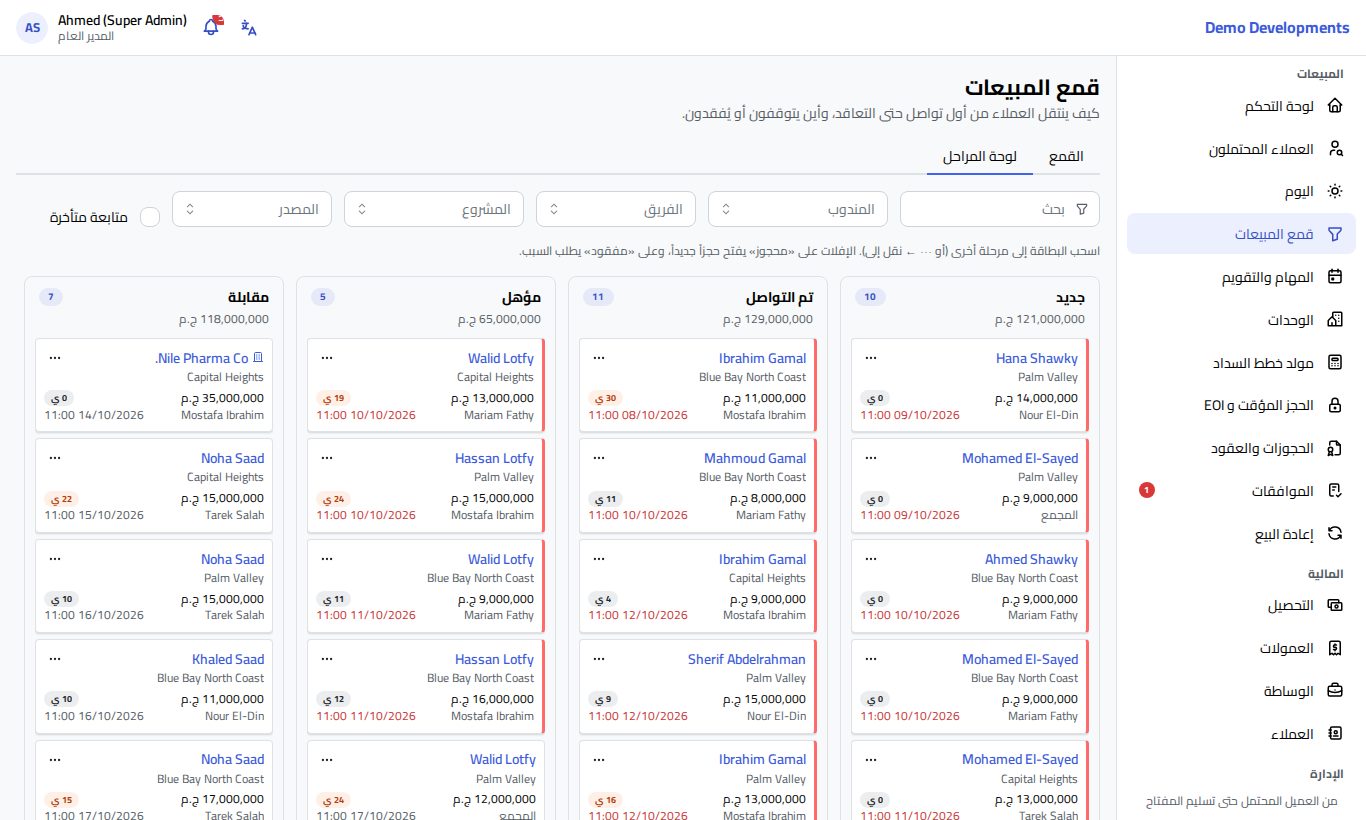This screenshot has width=1366, height=820.
Task: Open more menu on Hana Shawky card
Action: [870, 357]
